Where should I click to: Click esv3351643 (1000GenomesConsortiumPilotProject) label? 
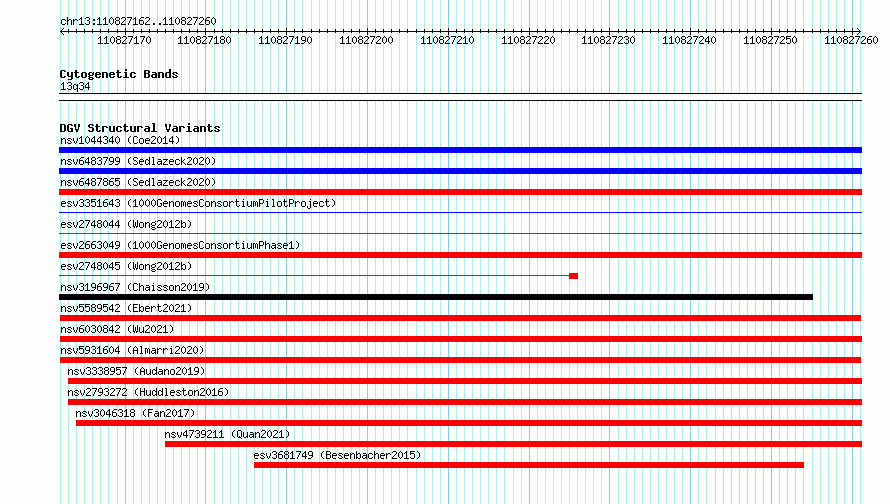198,203
